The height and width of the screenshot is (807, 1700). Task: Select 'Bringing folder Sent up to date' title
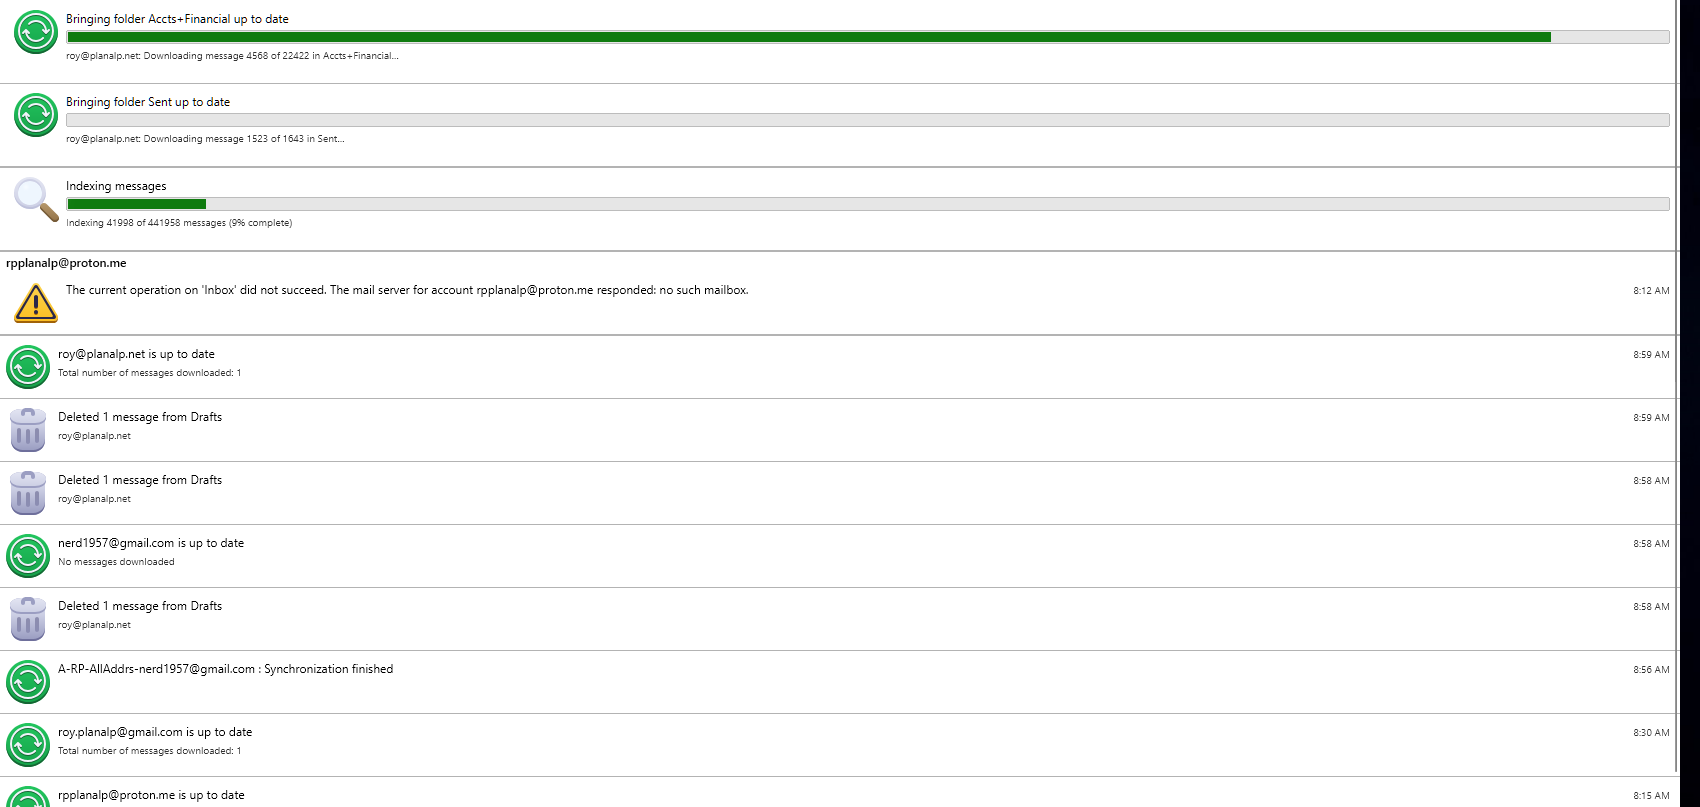click(x=148, y=102)
